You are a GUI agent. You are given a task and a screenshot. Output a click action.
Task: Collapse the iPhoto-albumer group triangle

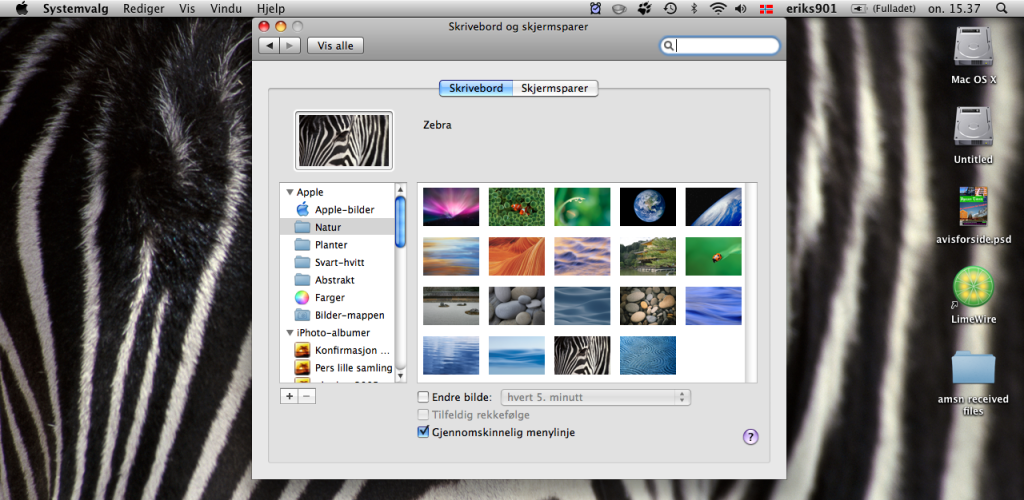coord(290,333)
